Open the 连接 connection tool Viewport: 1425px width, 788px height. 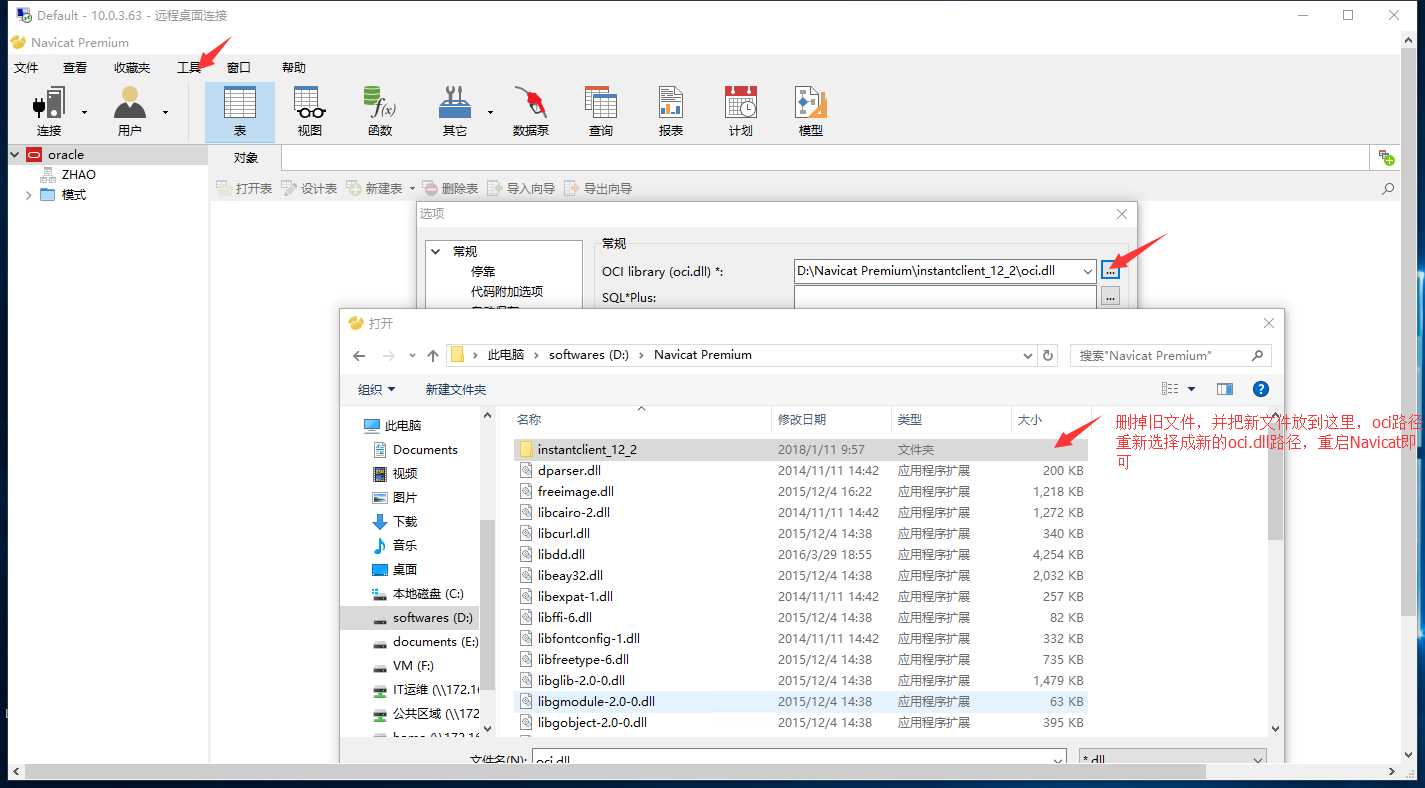point(49,110)
